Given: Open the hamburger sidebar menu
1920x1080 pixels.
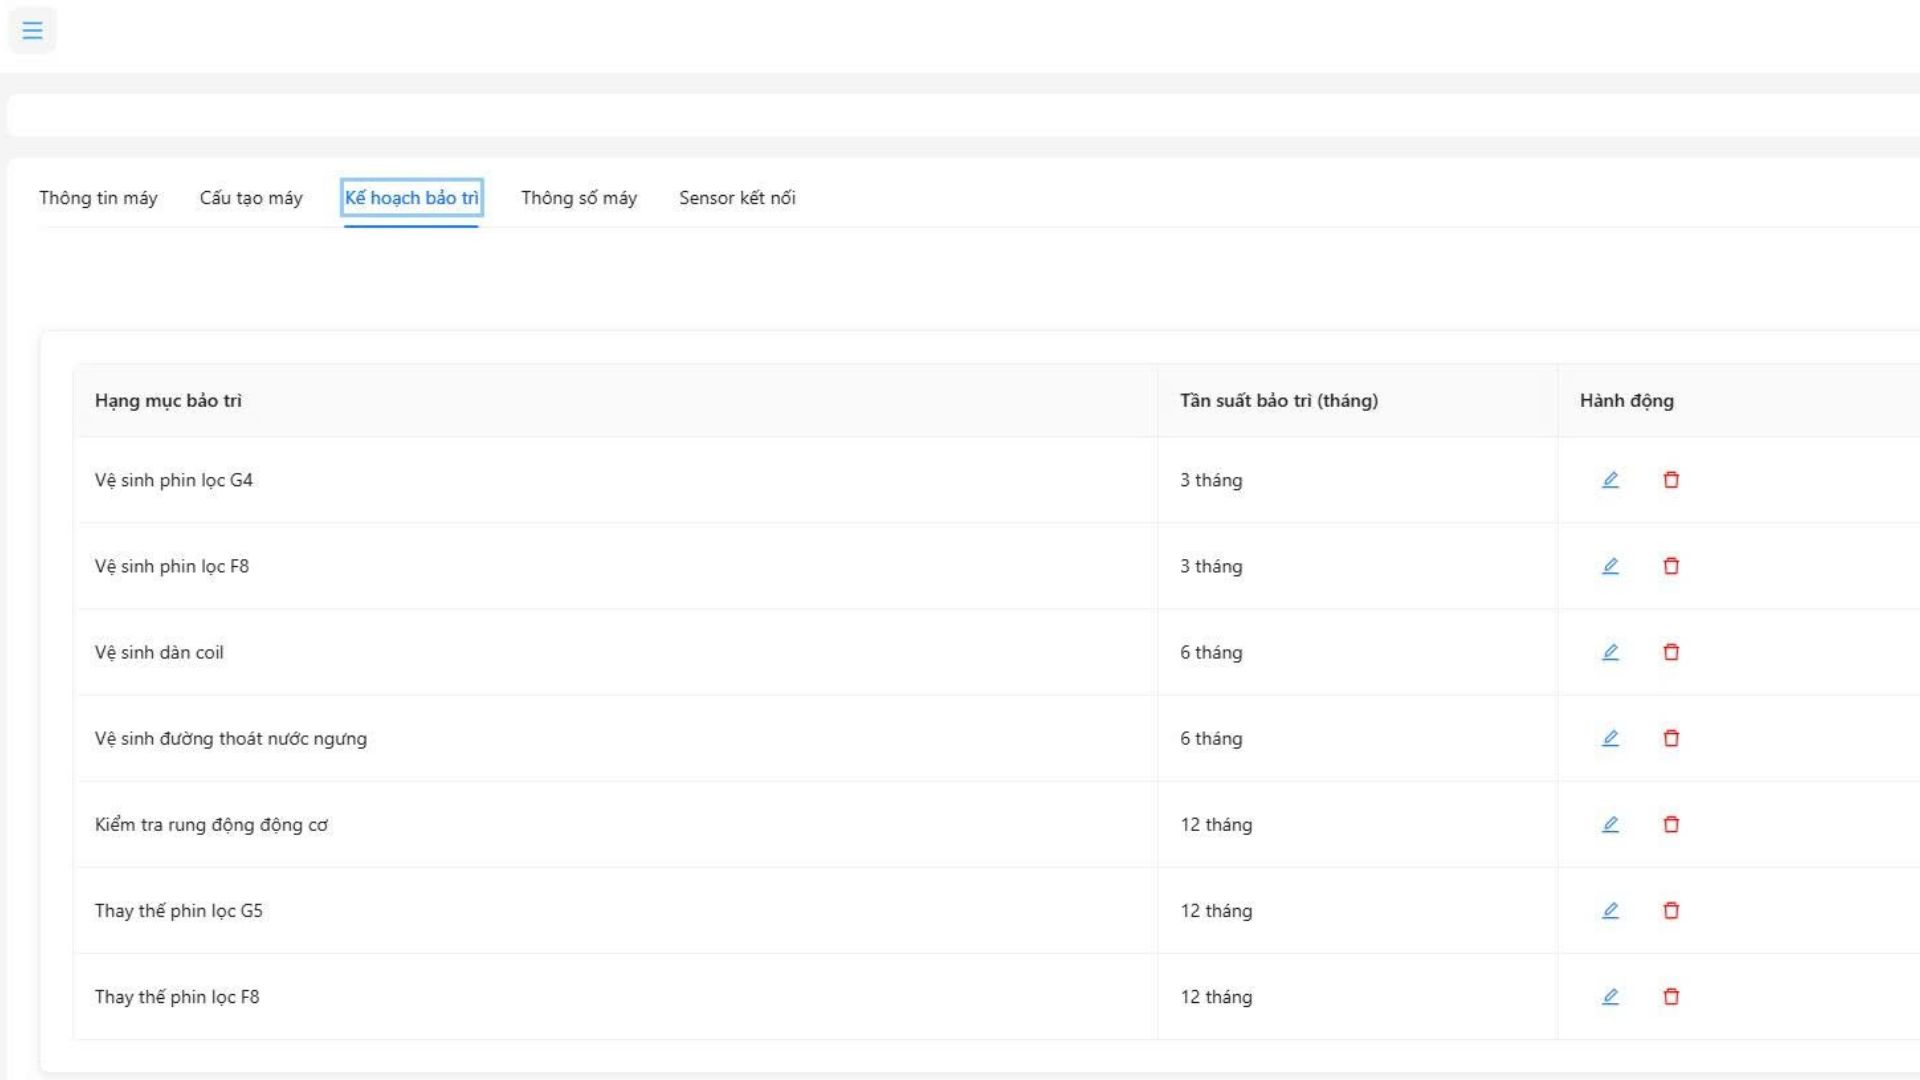Looking at the screenshot, I should coord(32,30).
